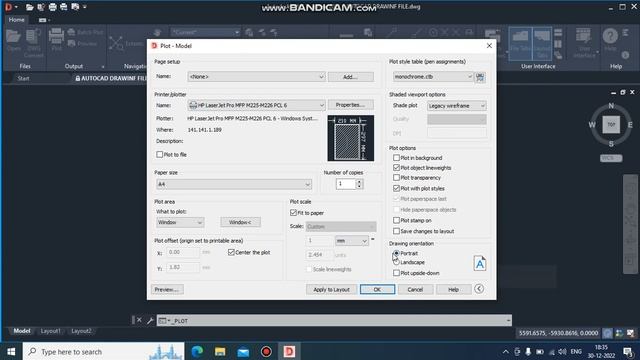Click the Help question mark ribbon icon
This screenshot has height=360, width=640.
610,36
